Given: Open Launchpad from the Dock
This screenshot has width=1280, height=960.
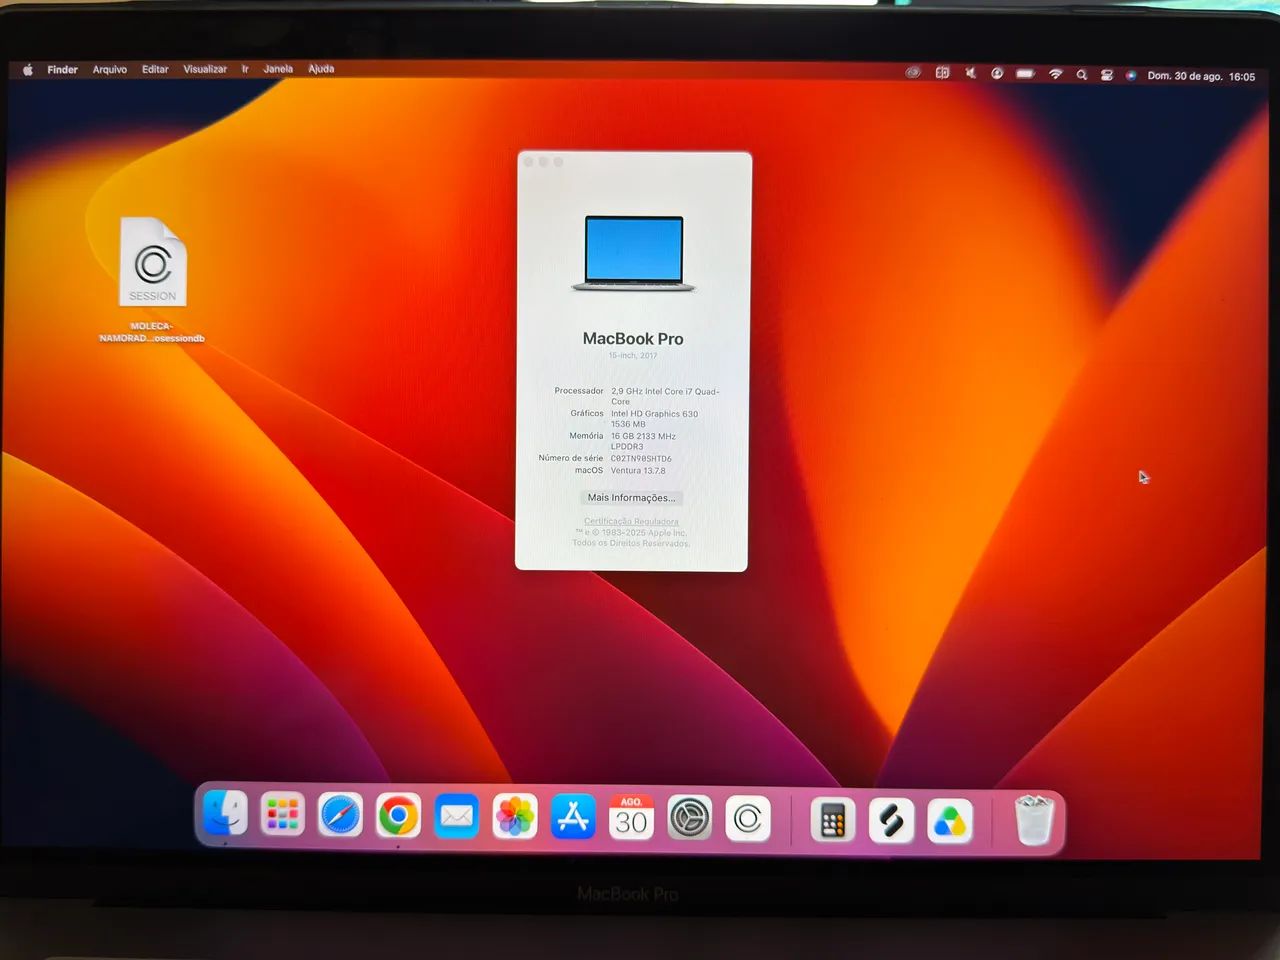Looking at the screenshot, I should coord(282,814).
